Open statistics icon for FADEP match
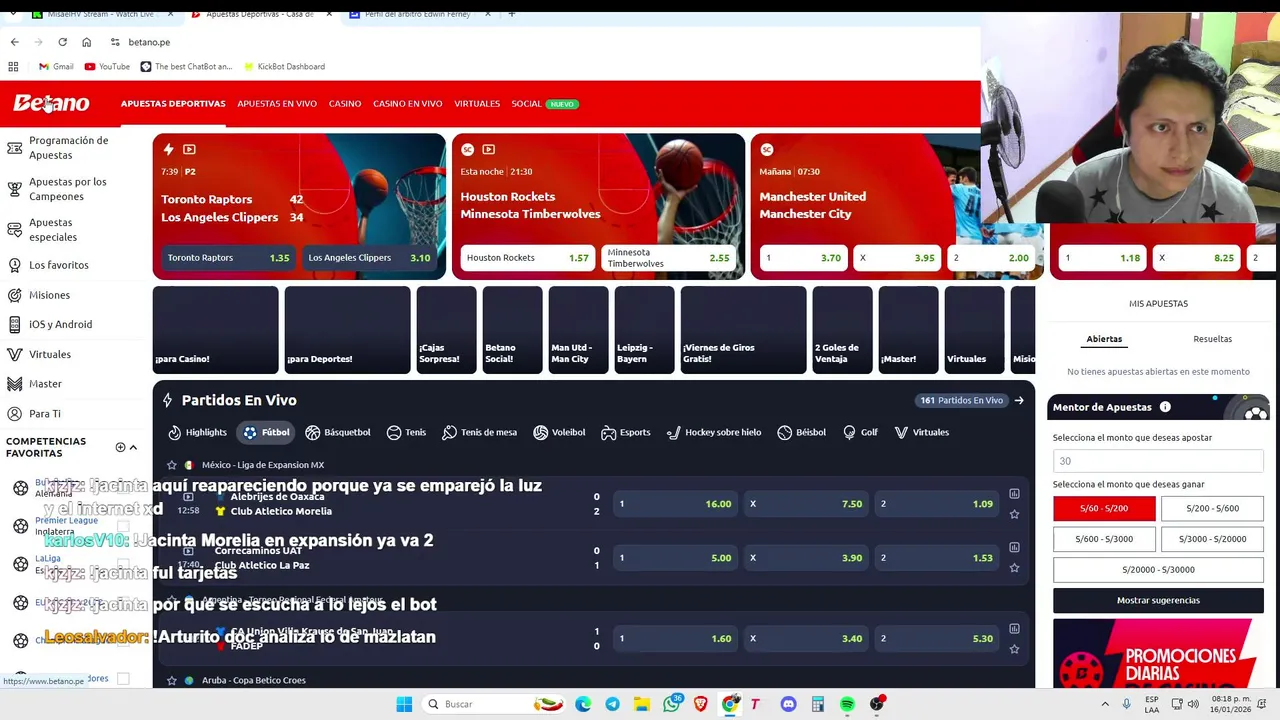Image resolution: width=1280 pixels, height=720 pixels. [x=1014, y=628]
